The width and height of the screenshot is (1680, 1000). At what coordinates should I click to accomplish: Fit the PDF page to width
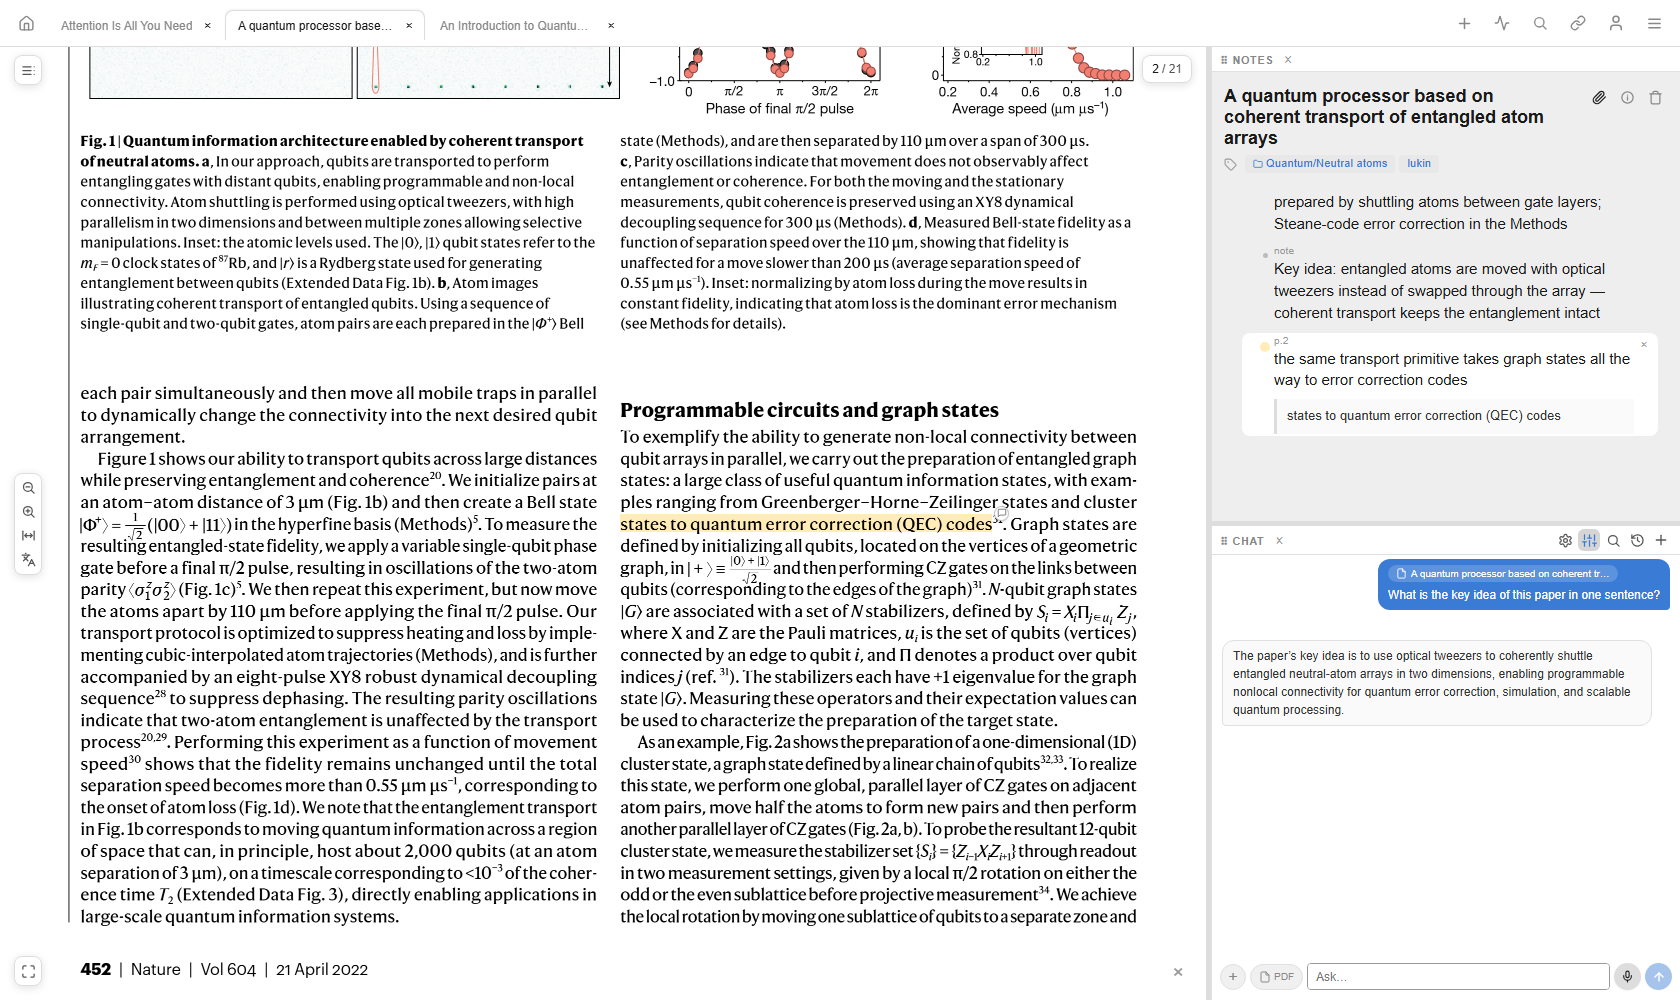click(x=29, y=536)
